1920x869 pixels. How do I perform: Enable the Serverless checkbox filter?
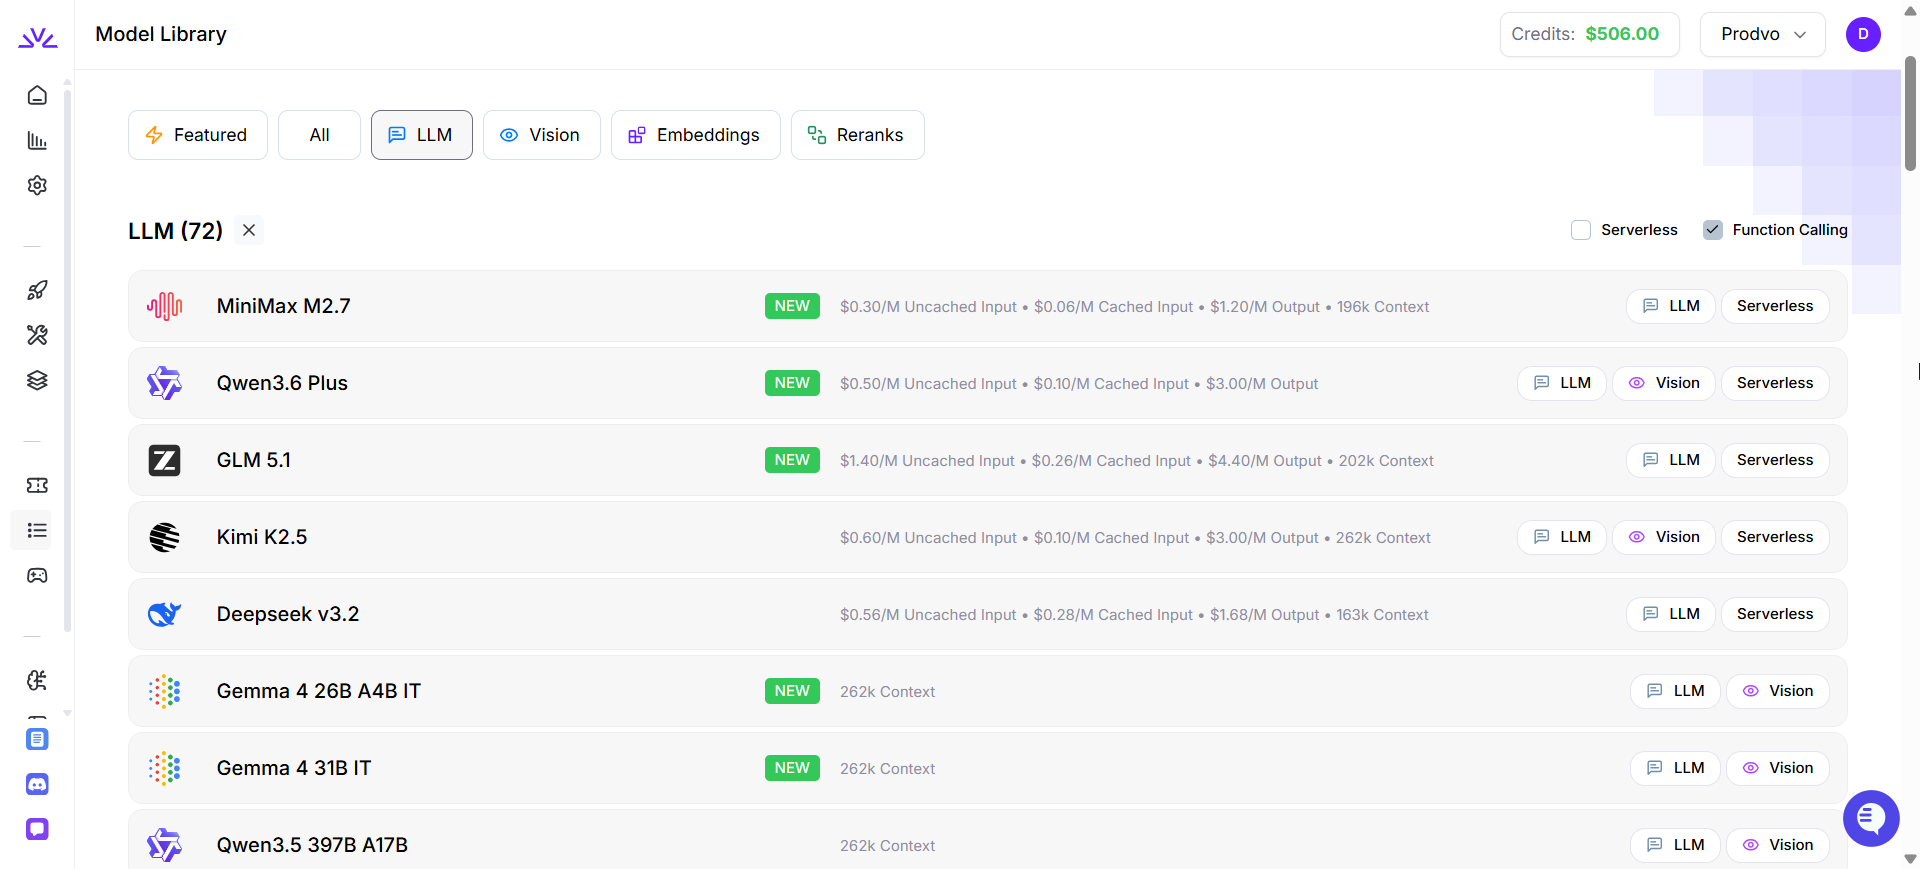1581,230
